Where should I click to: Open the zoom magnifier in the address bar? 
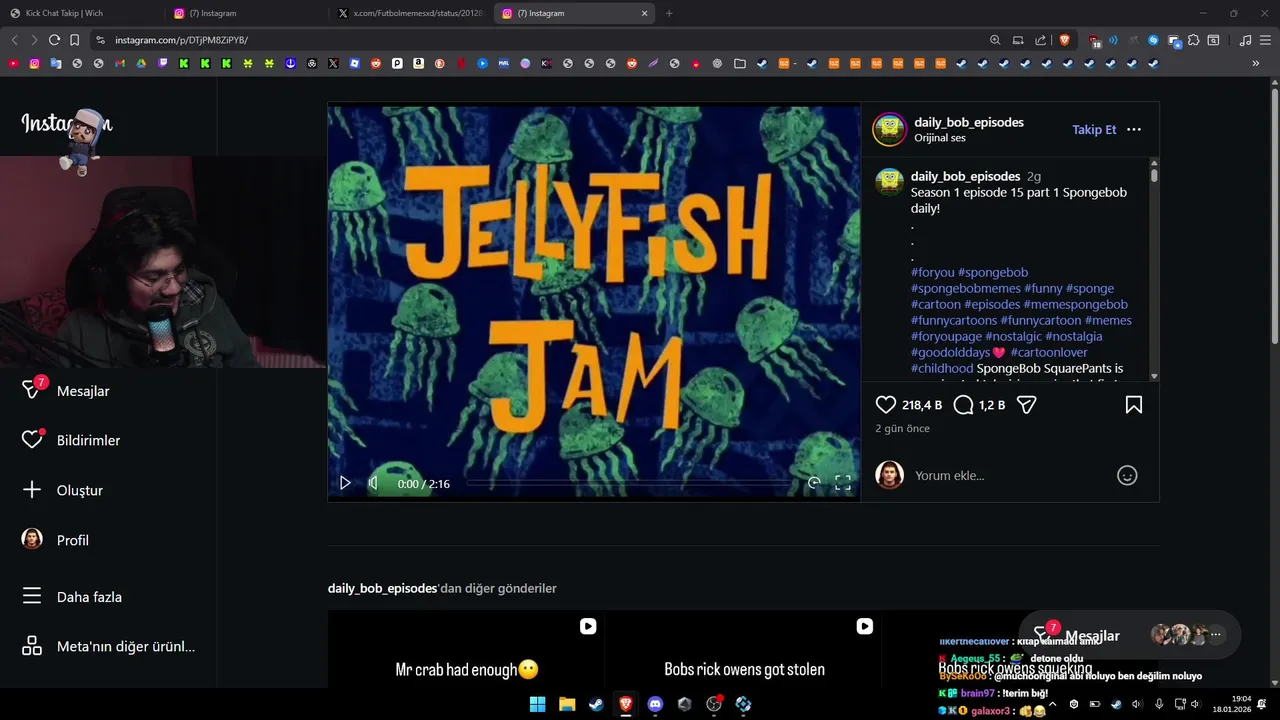[995, 40]
